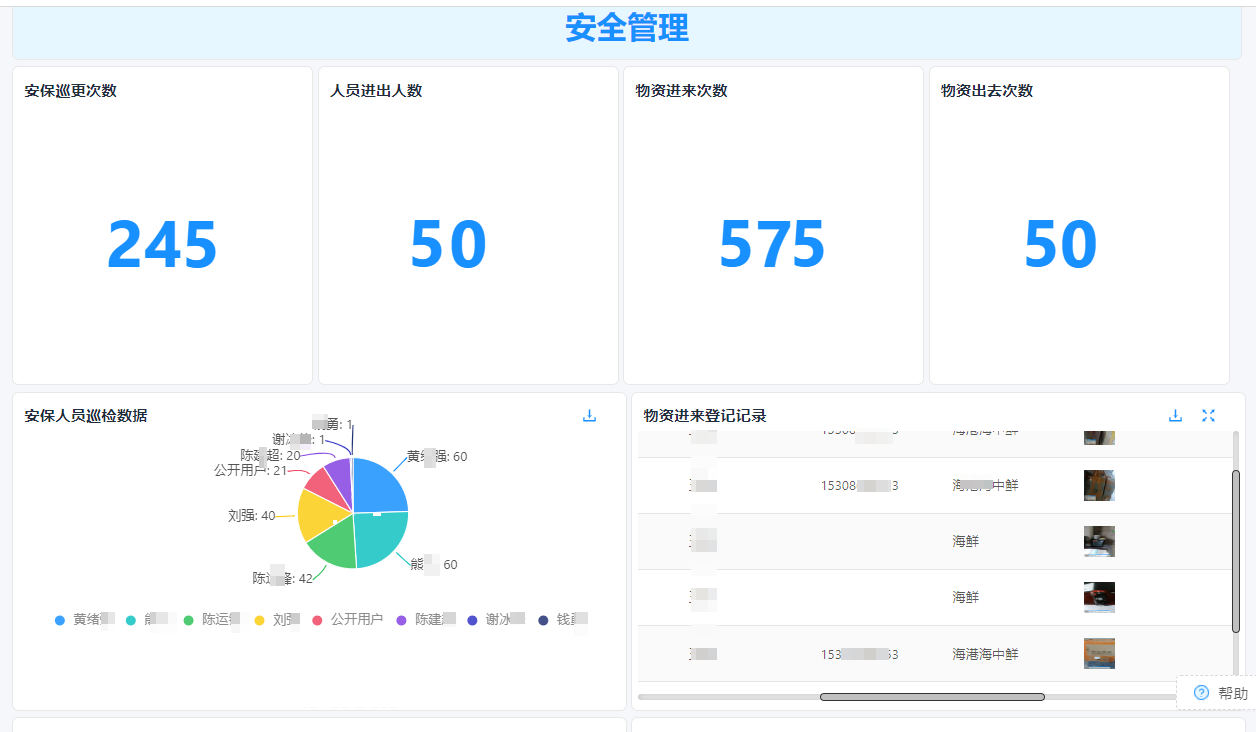Screen dimensions: 1256x732
Task: Toggle the 刘强 legend item
Action: pyautogui.click(x=277, y=619)
